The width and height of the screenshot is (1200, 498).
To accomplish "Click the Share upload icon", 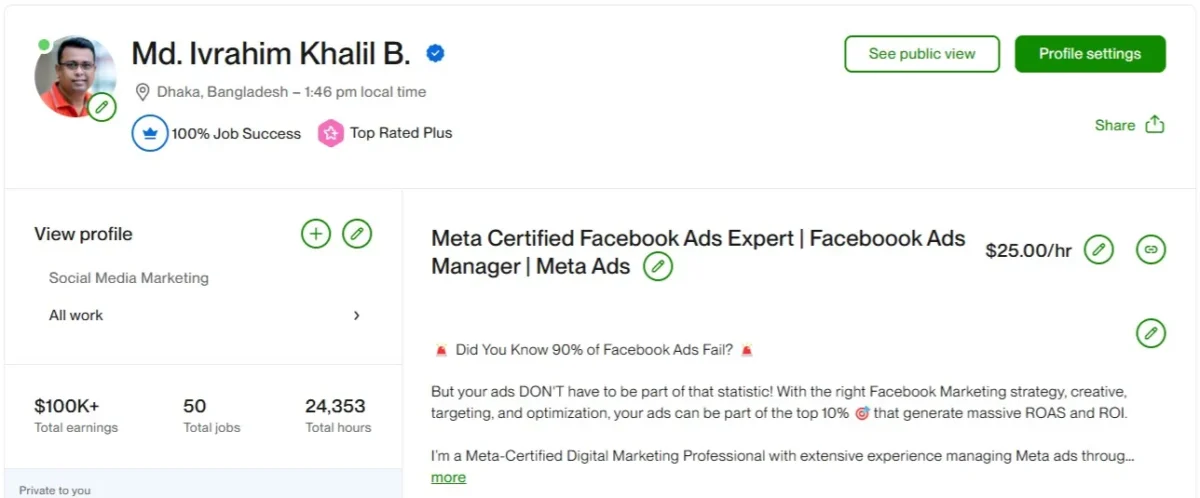I will click(x=1155, y=125).
